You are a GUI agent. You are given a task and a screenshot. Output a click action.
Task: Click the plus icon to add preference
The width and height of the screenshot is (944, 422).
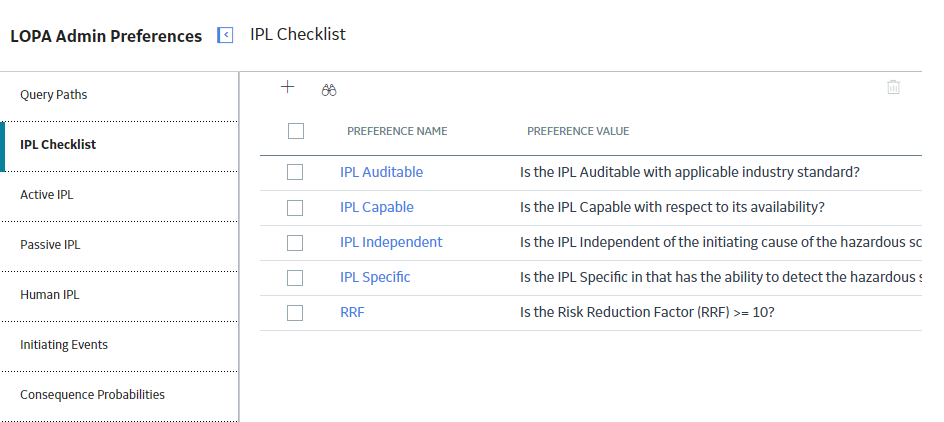(288, 87)
